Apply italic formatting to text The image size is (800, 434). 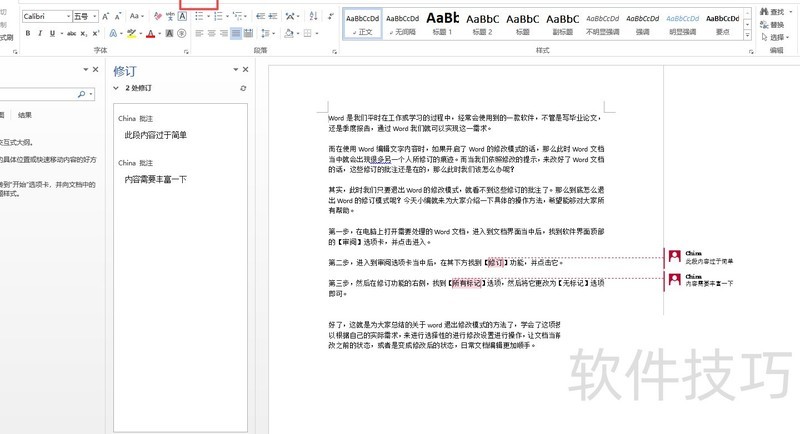click(x=40, y=33)
